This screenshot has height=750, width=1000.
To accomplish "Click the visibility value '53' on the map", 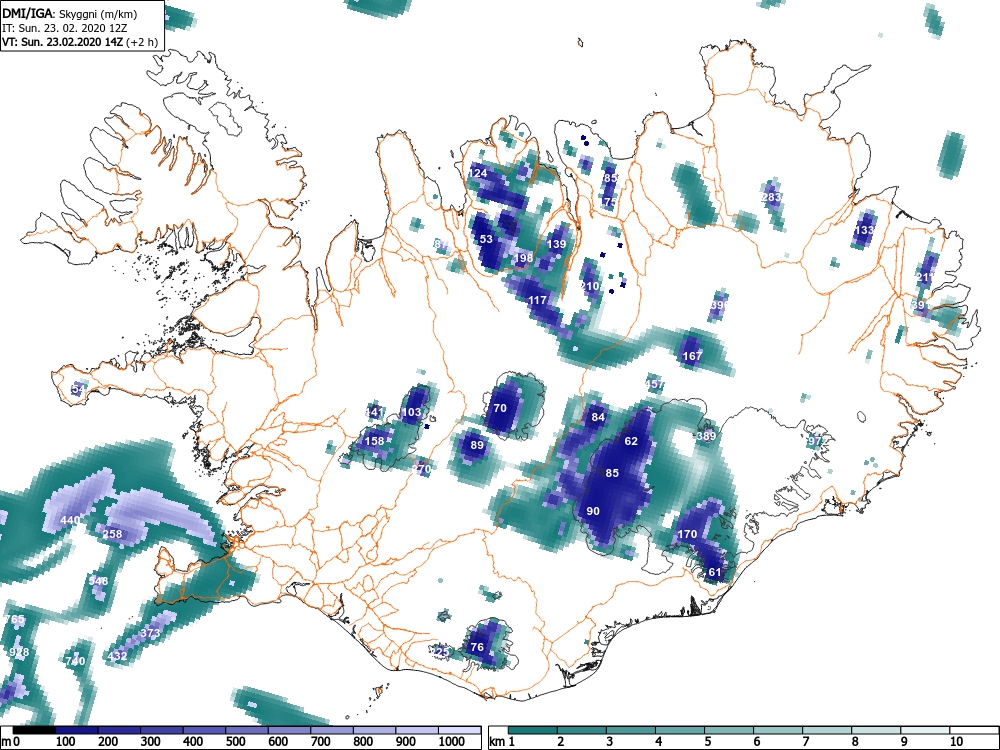I will (487, 239).
